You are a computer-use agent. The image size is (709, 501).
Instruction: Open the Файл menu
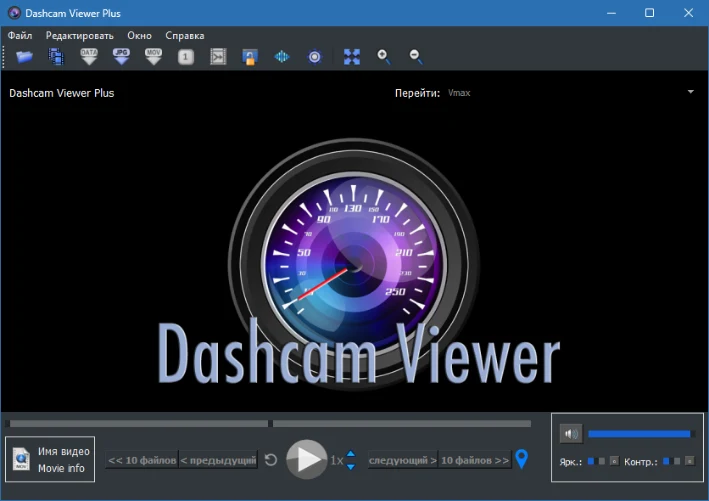click(x=20, y=35)
